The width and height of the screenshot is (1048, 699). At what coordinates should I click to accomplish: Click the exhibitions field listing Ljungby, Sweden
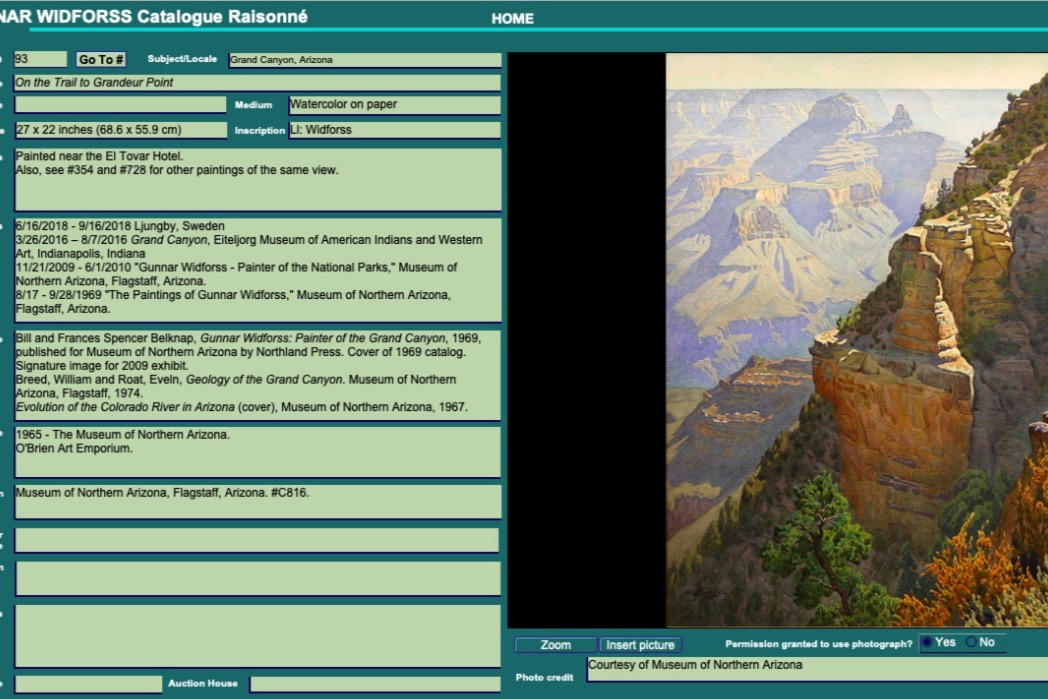coord(258,270)
